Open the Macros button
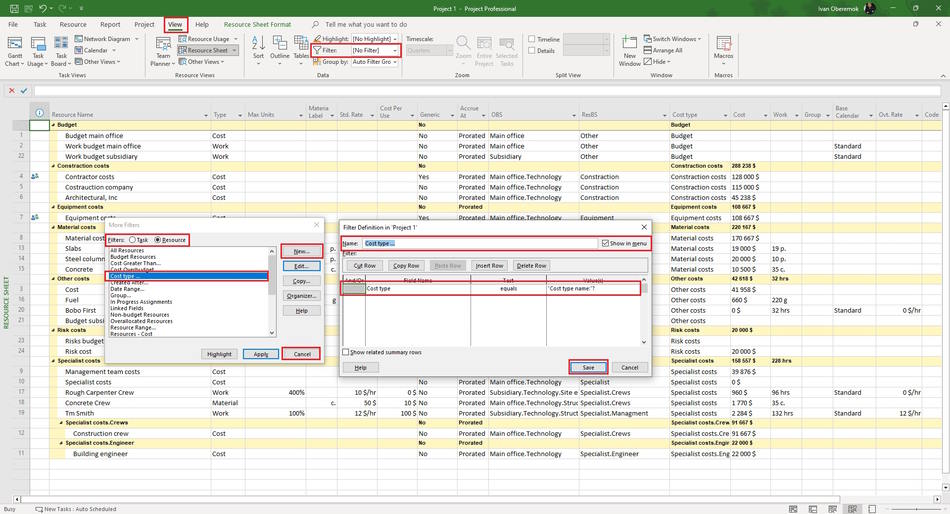This screenshot has width=950, height=514. [723, 48]
